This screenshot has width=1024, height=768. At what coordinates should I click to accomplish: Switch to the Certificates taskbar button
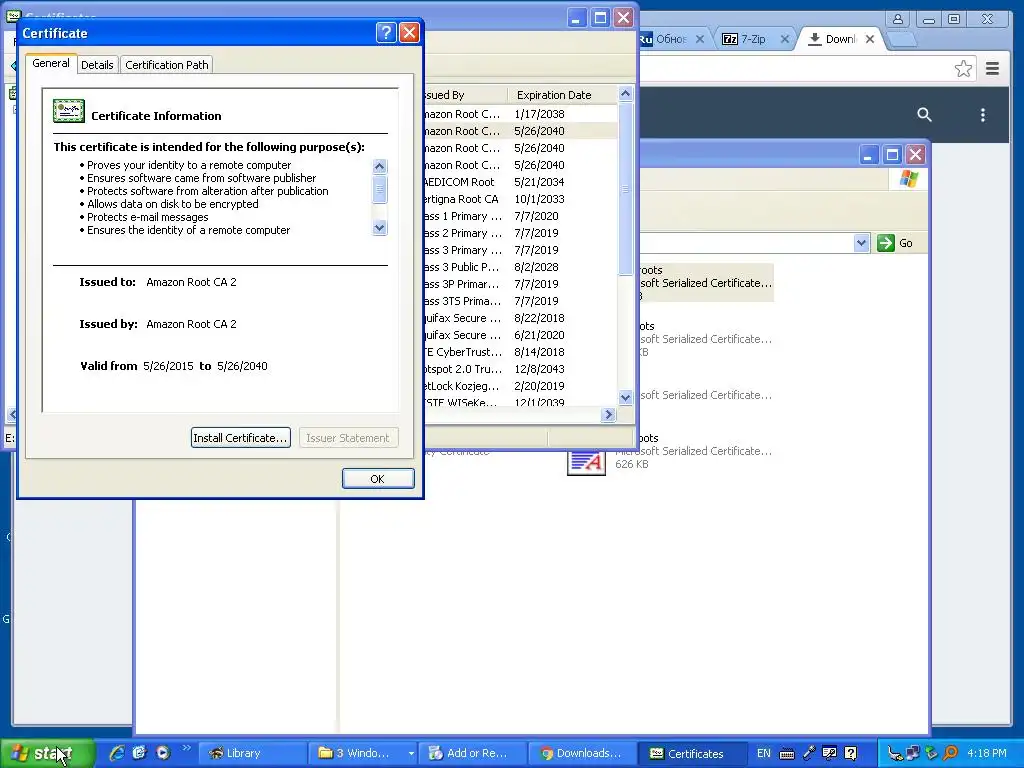pos(691,753)
